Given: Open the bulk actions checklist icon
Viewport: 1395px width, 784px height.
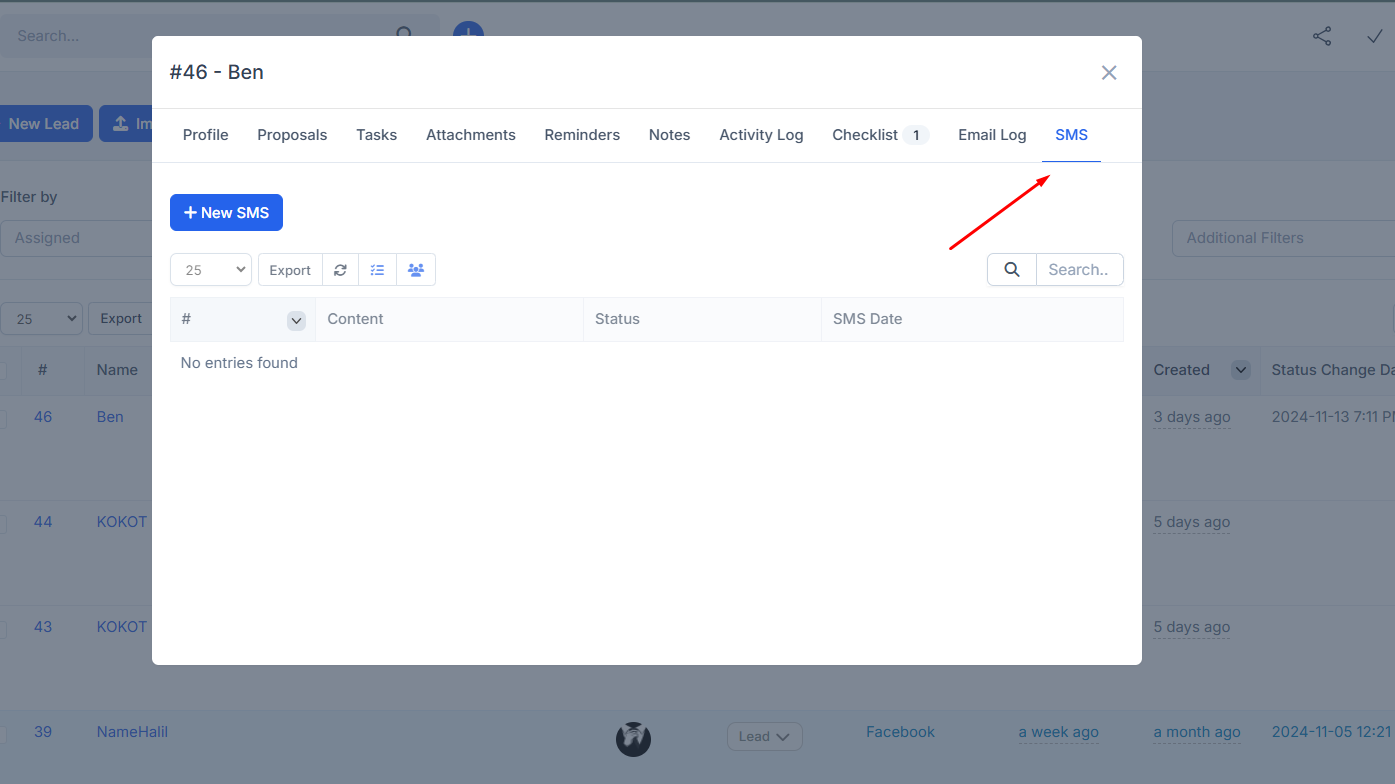Looking at the screenshot, I should 377,269.
